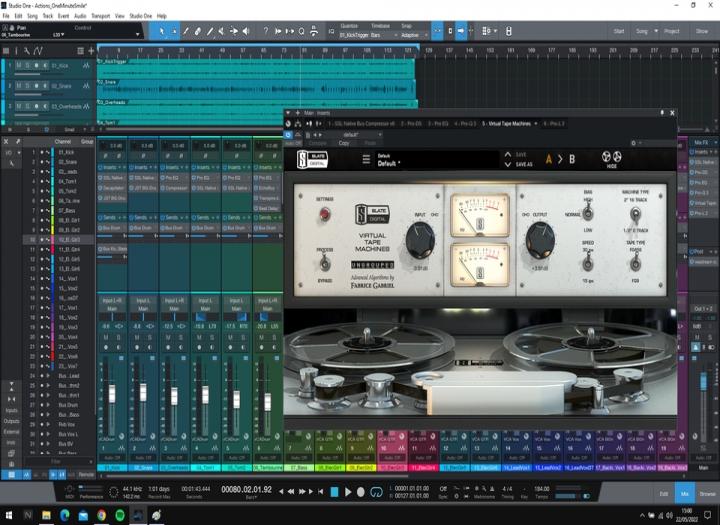Expand the Control parameter dropdown arrow
720x525 pixels.
[x=137, y=34]
